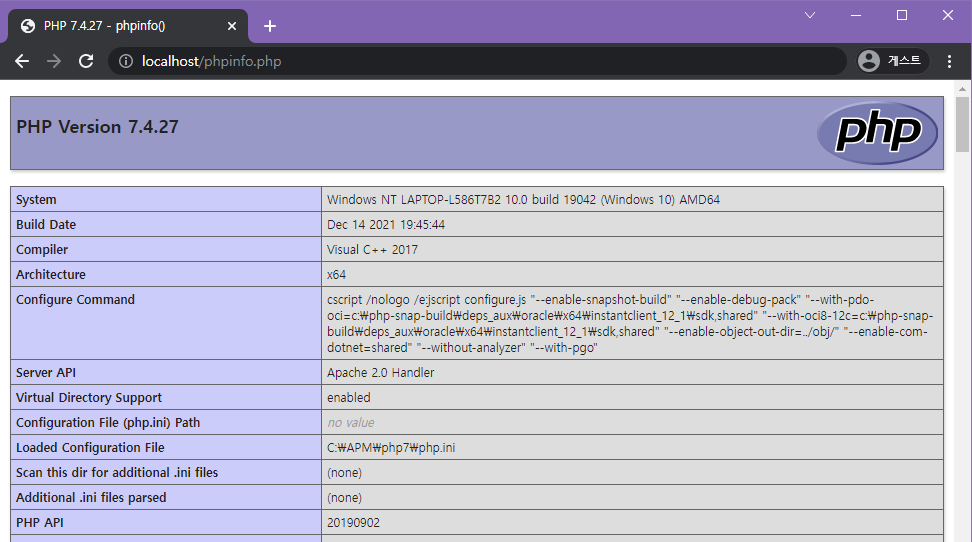Select the 'System' row label
This screenshot has height=542, width=972.
(36, 200)
